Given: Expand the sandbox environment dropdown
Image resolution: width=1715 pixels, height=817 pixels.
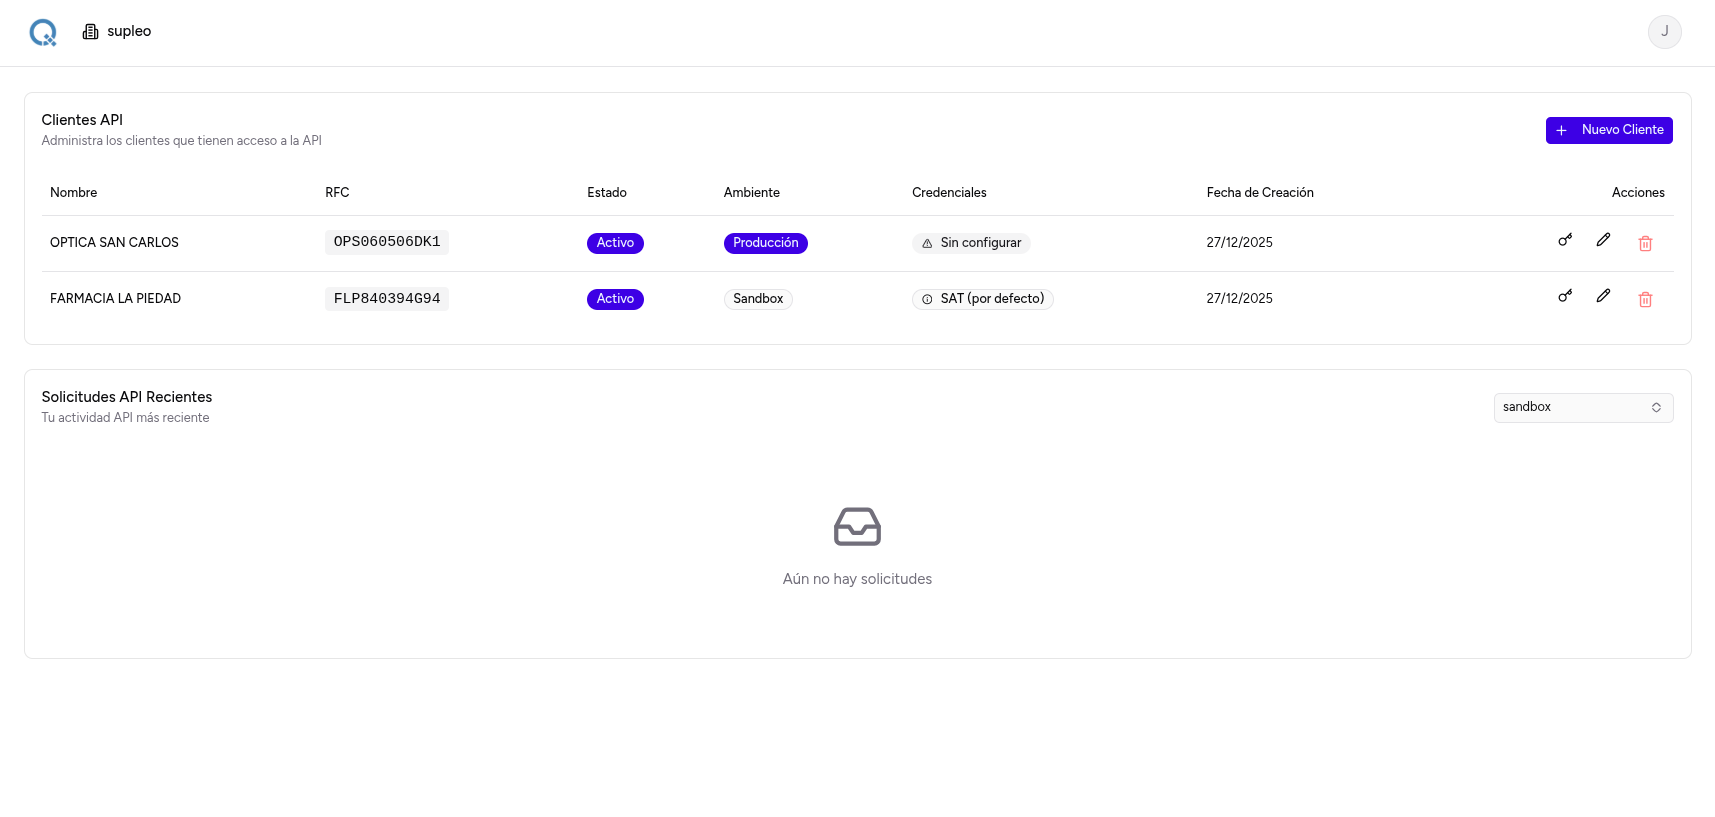Looking at the screenshot, I should pyautogui.click(x=1583, y=408).
